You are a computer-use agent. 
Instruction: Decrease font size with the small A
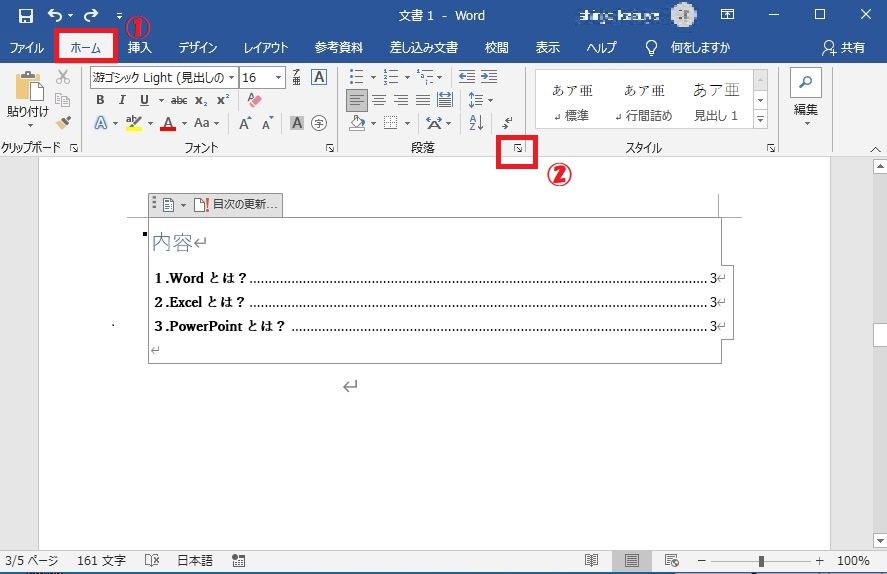268,123
